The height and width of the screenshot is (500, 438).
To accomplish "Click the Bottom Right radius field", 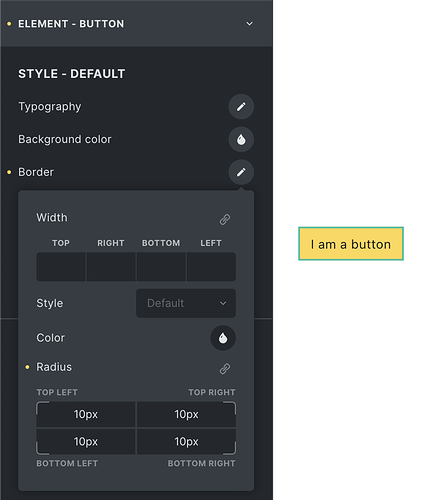I will (x=186, y=442).
